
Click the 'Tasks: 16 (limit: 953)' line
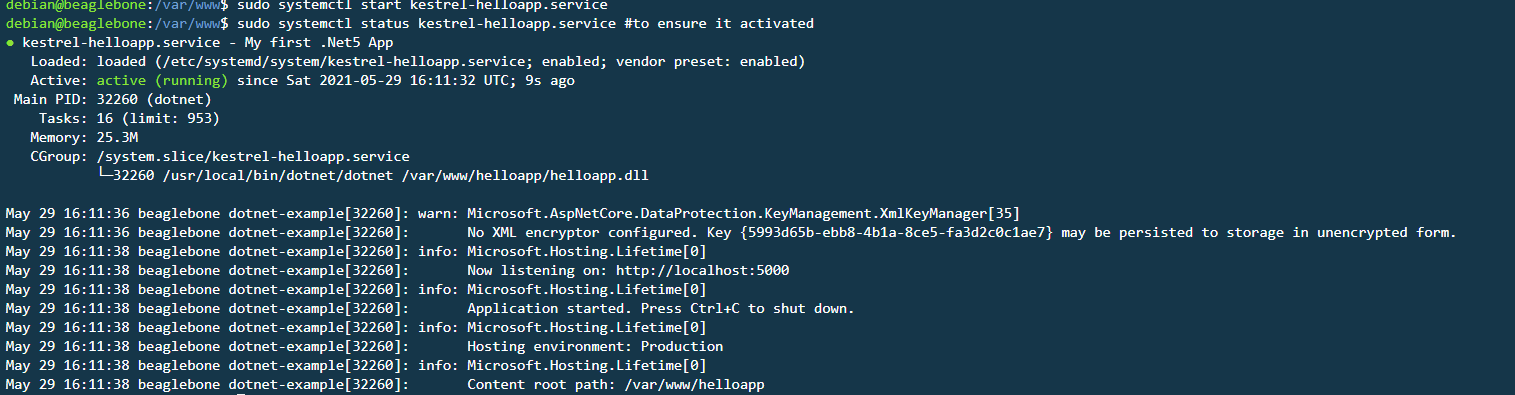[x=129, y=118]
